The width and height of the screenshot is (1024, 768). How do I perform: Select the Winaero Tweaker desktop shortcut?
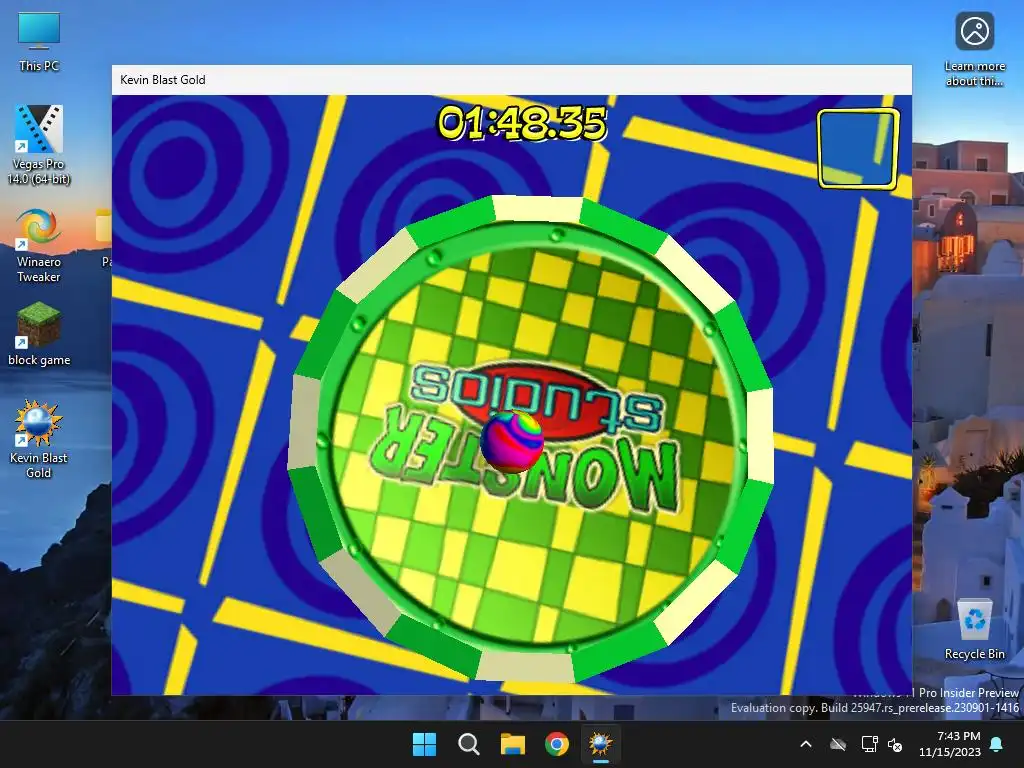pos(39,246)
